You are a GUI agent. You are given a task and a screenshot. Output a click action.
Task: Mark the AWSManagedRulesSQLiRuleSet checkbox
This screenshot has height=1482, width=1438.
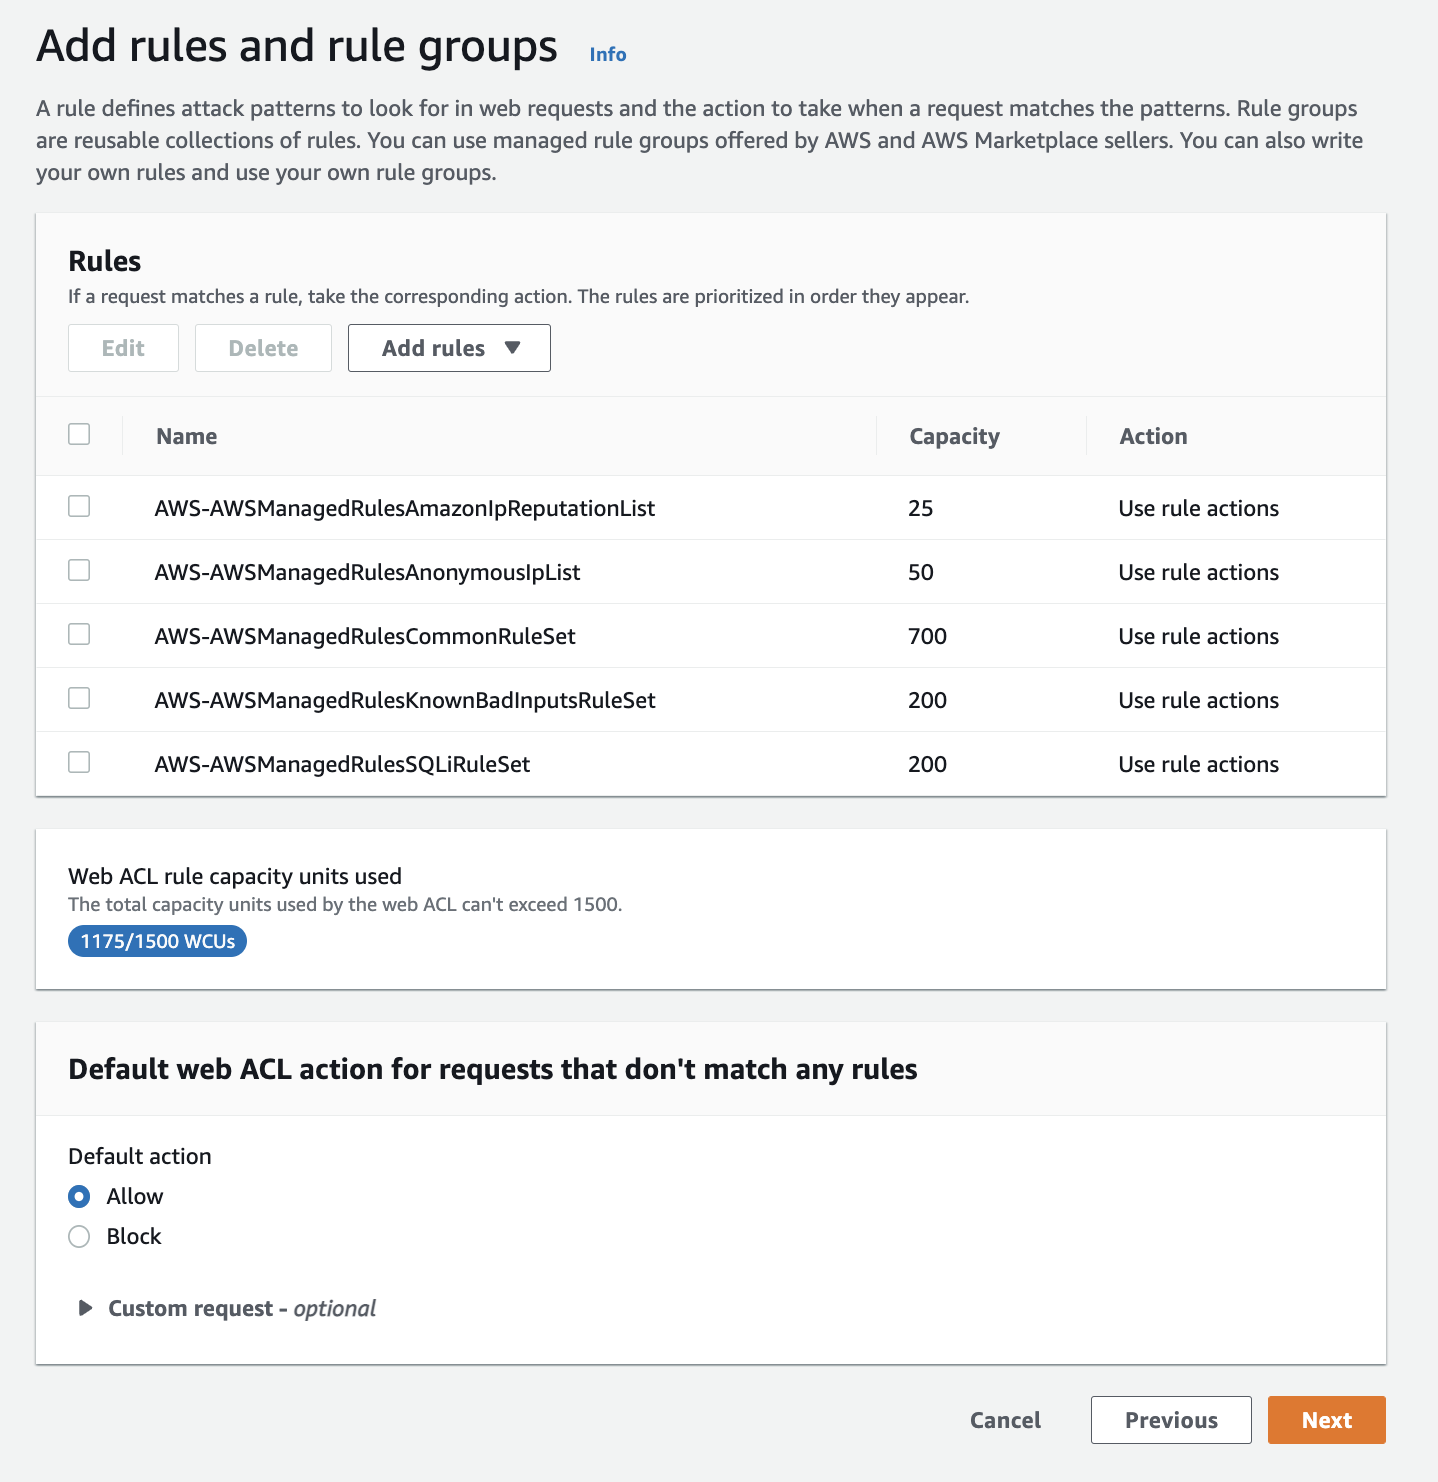(x=79, y=762)
